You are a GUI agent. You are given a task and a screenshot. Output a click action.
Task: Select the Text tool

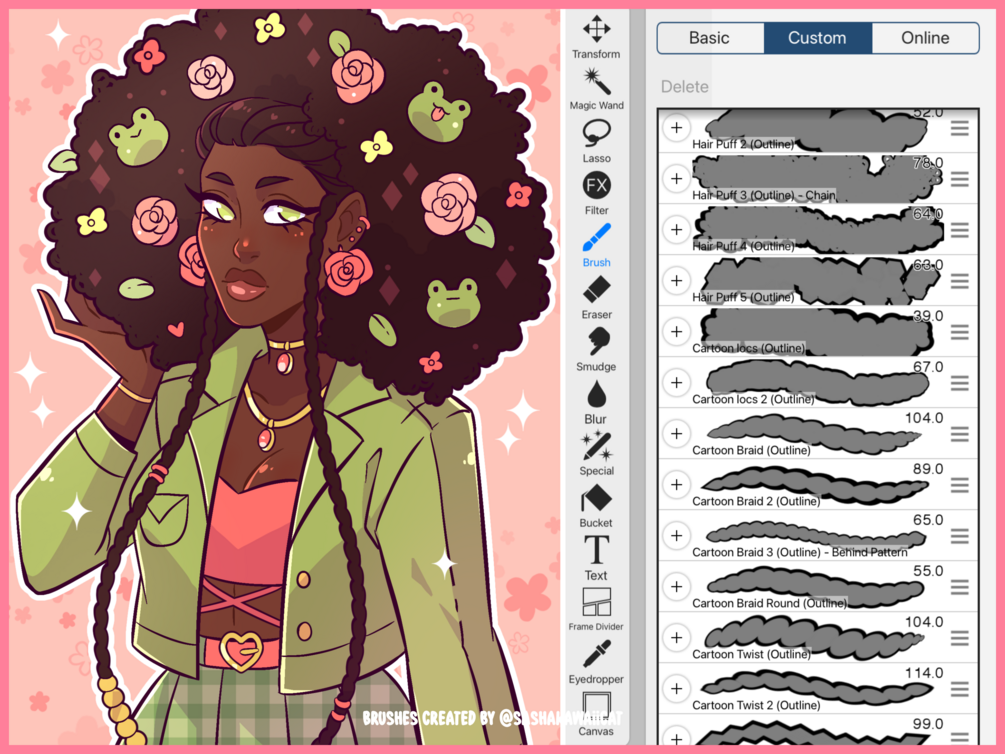[596, 558]
